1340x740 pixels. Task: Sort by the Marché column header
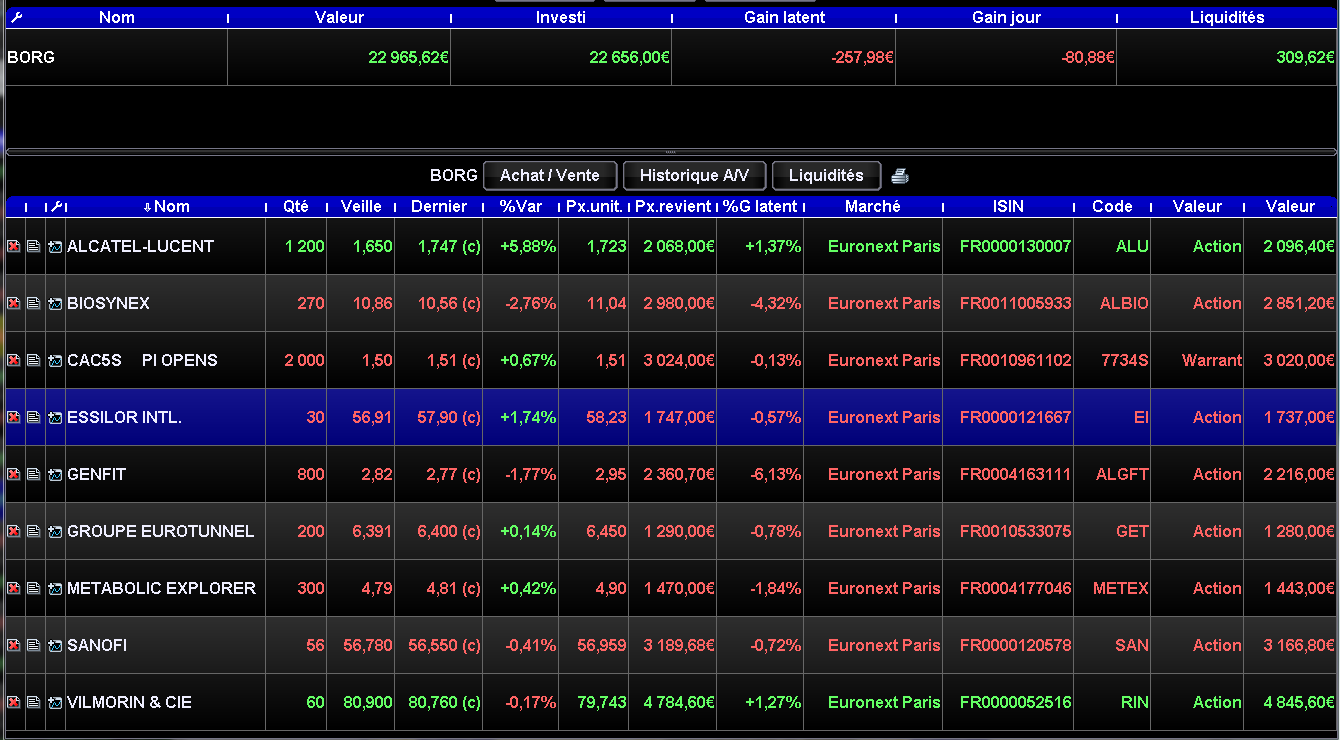click(873, 206)
